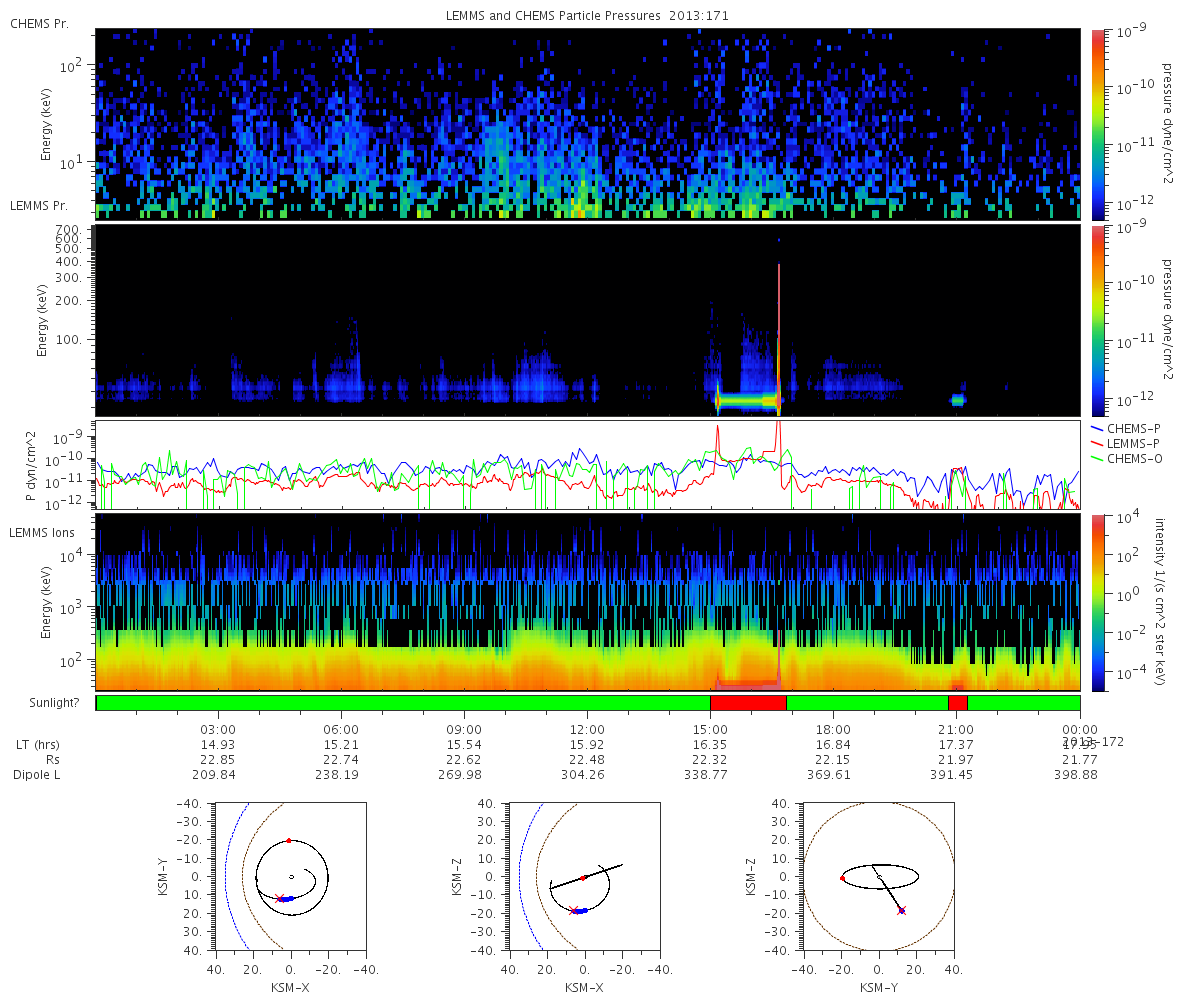
Task: Click the CHEMS Pr. panel label
Action: 39,23
